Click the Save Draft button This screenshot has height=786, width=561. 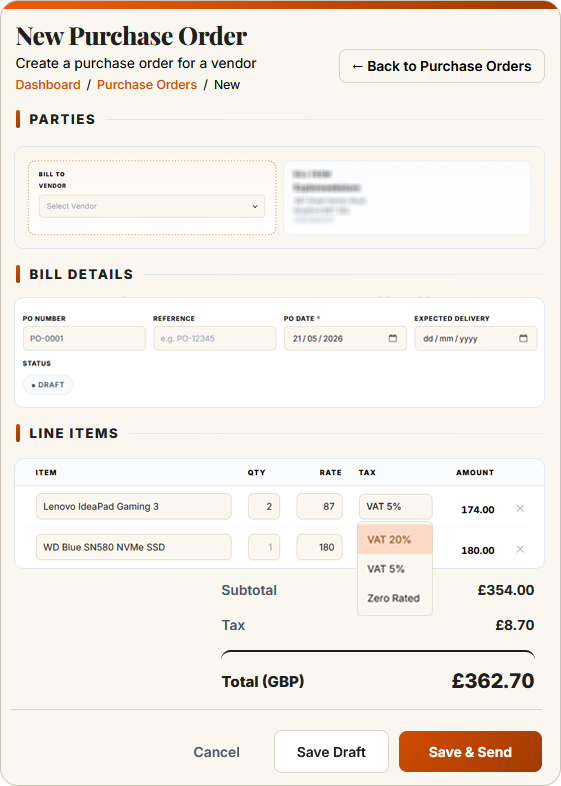click(331, 751)
